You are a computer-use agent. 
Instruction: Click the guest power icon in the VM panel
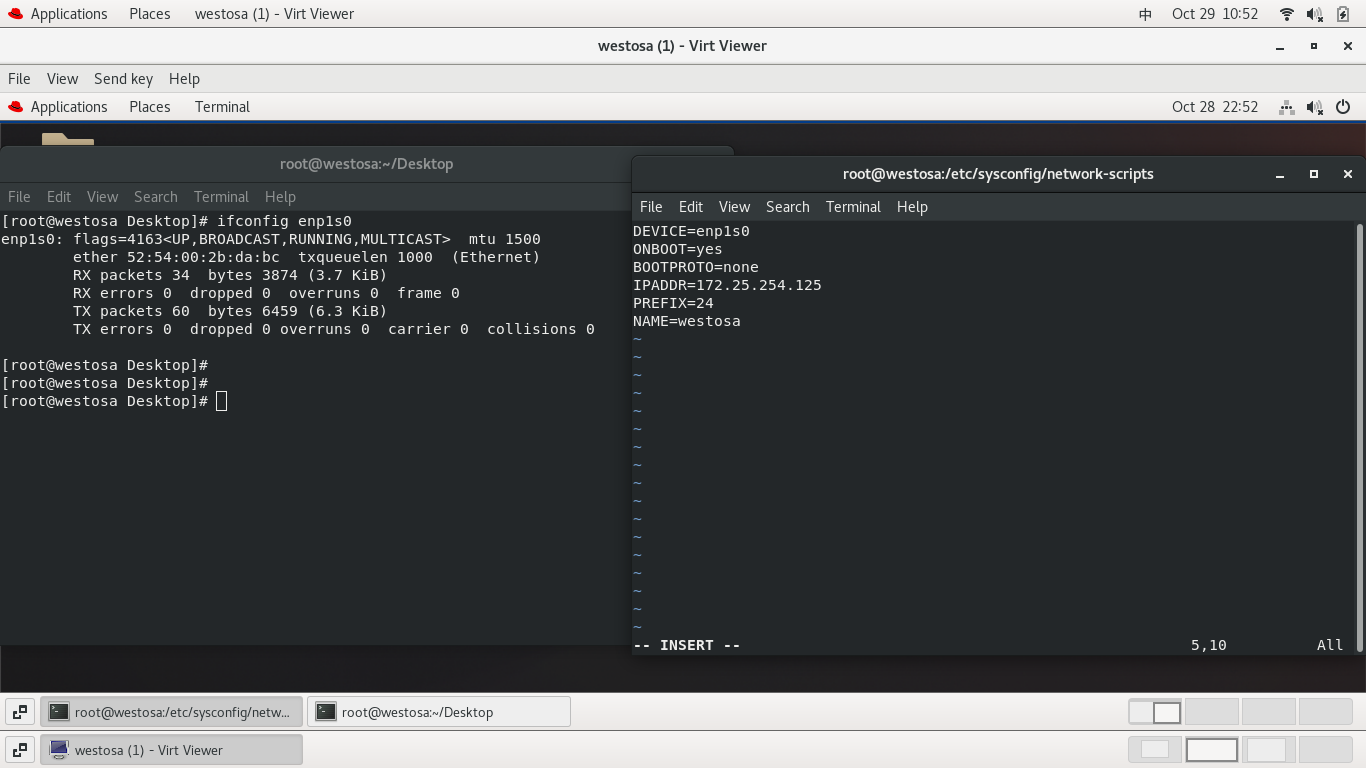tap(1344, 107)
